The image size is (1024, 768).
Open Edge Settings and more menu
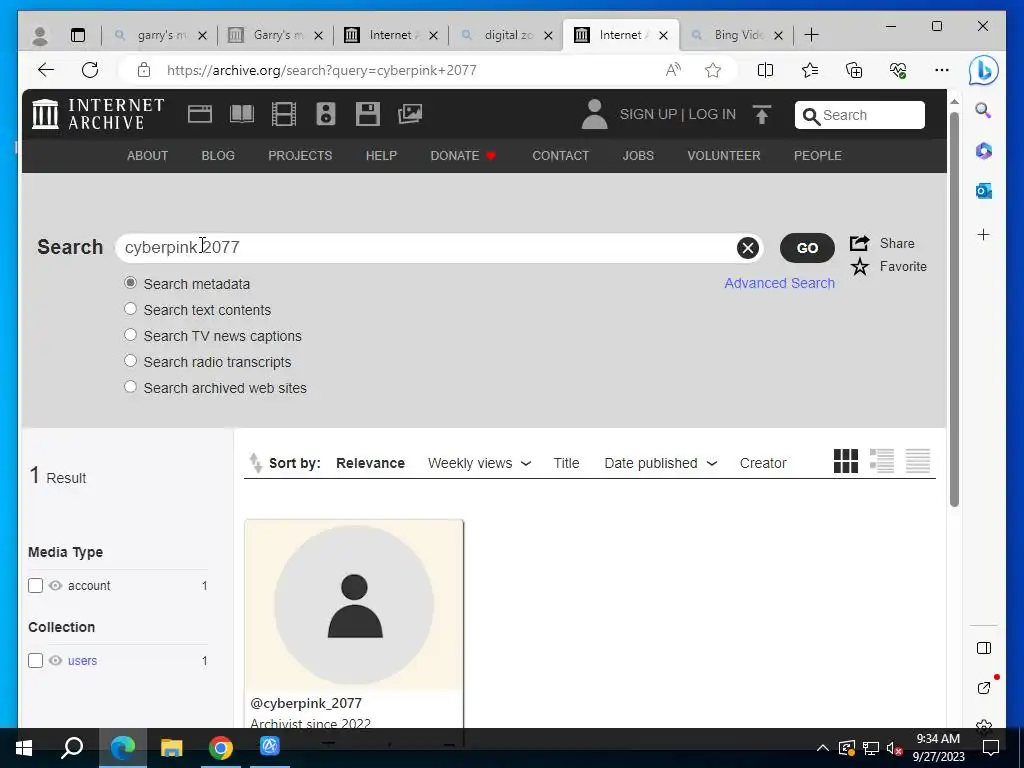tap(942, 70)
